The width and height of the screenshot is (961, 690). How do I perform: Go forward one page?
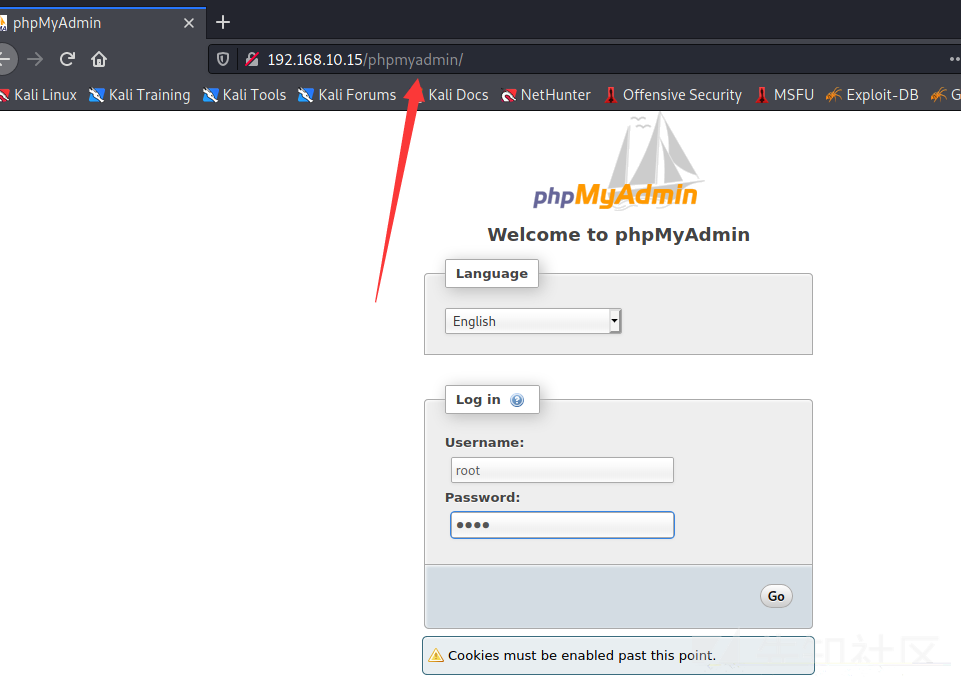pos(35,59)
